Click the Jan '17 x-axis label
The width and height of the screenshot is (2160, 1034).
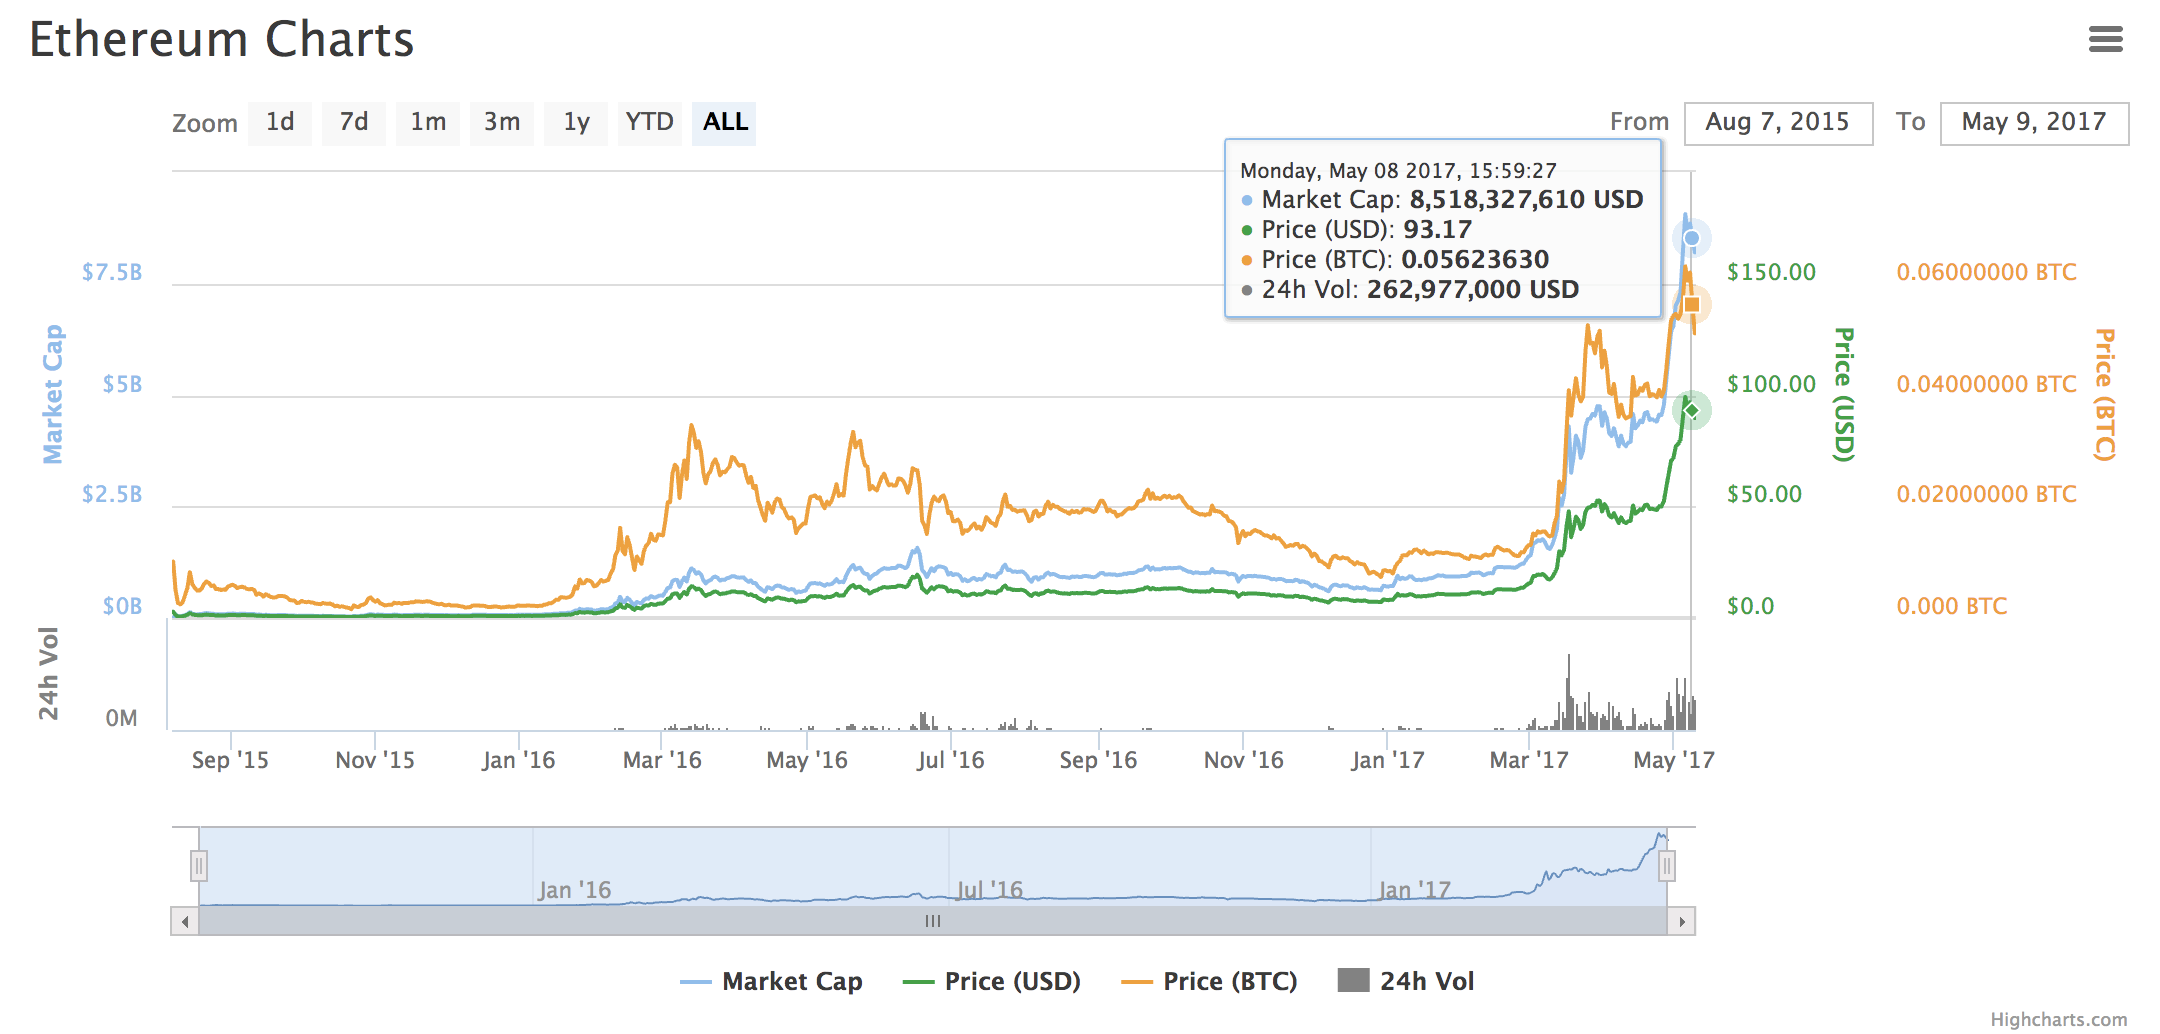coord(1387,760)
